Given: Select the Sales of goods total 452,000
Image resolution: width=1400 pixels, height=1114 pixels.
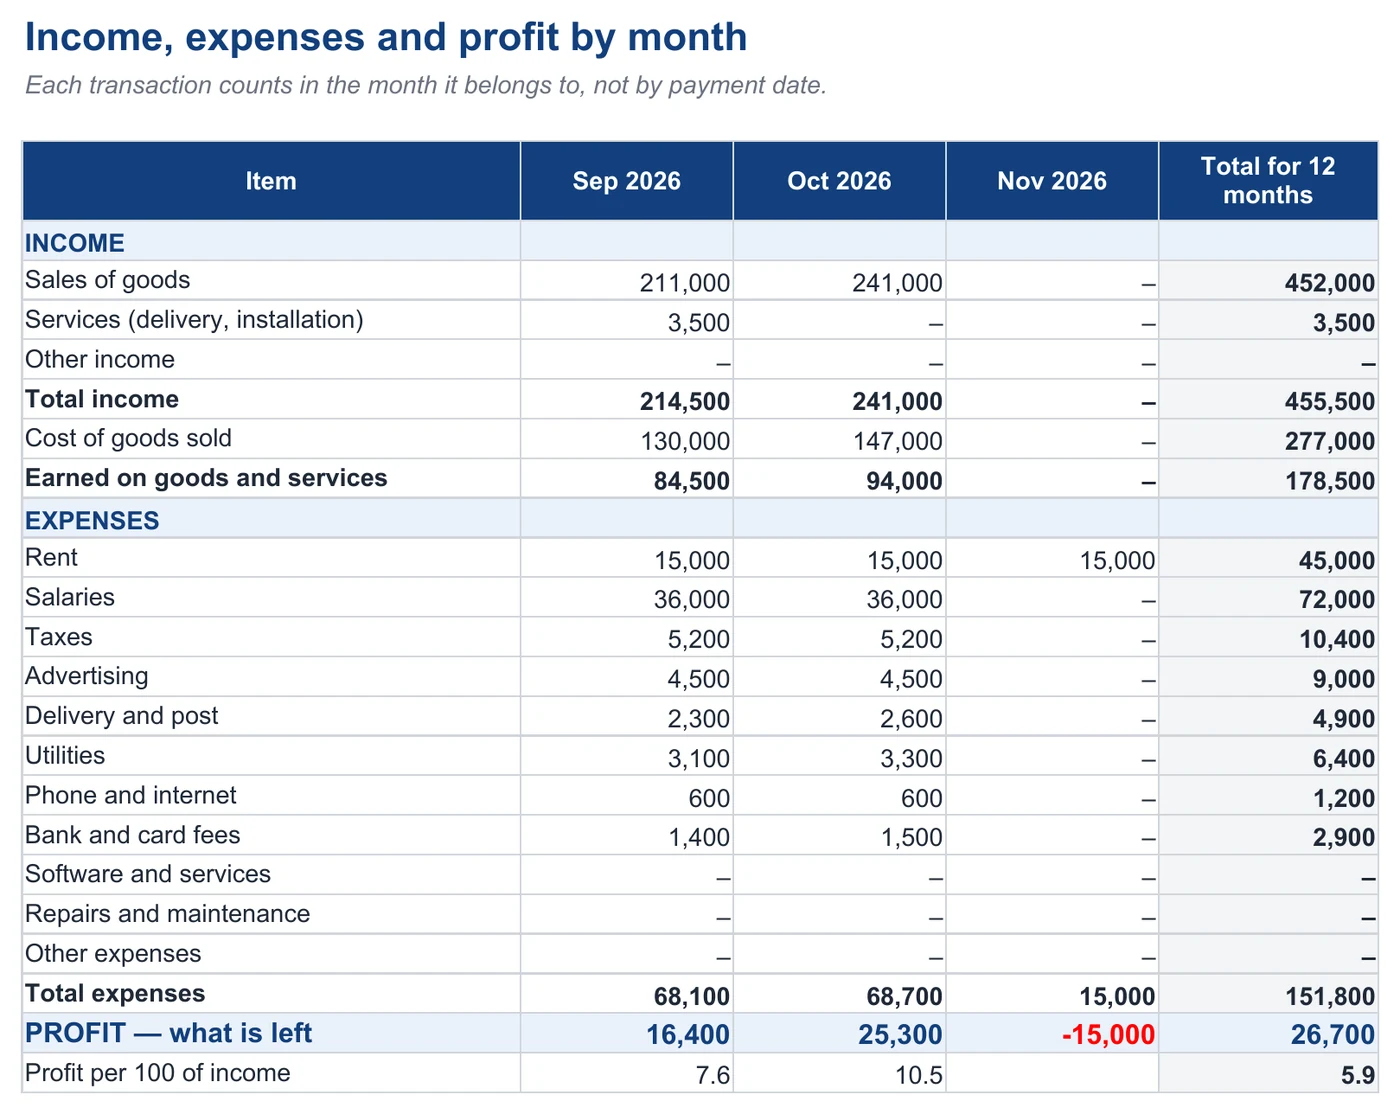Looking at the screenshot, I should 1330,283.
